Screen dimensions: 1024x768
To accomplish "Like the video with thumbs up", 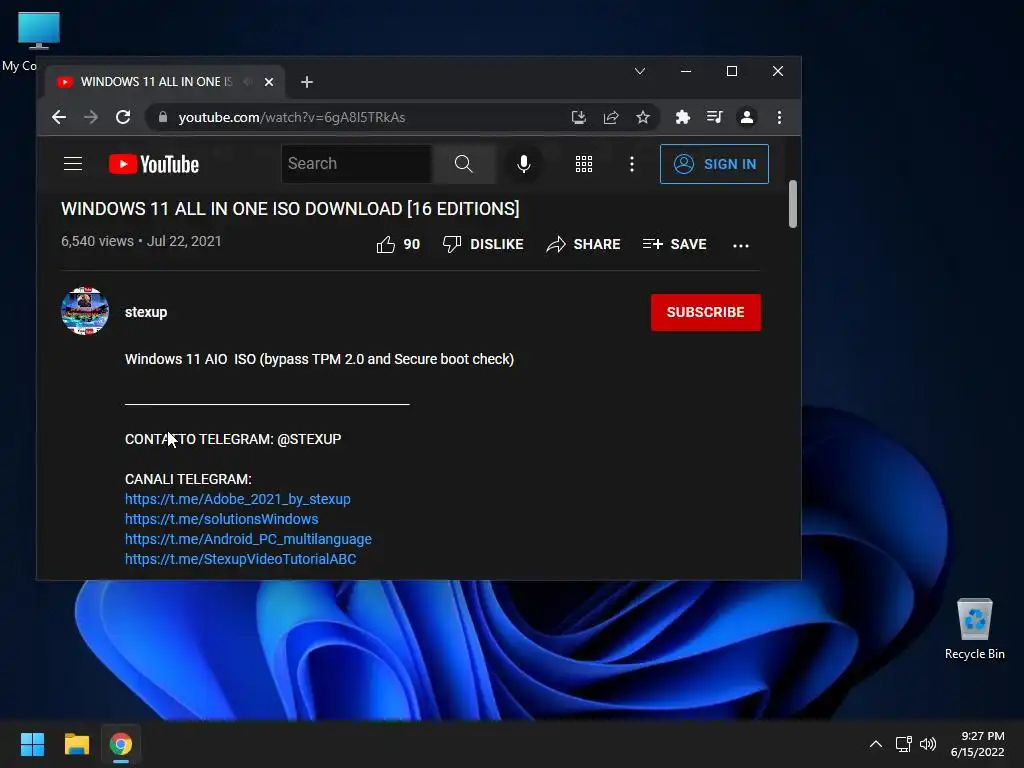I will point(398,244).
